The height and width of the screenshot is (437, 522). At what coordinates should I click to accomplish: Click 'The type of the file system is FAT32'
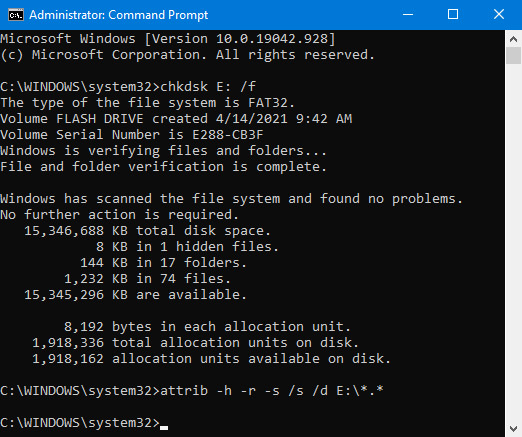(x=148, y=103)
